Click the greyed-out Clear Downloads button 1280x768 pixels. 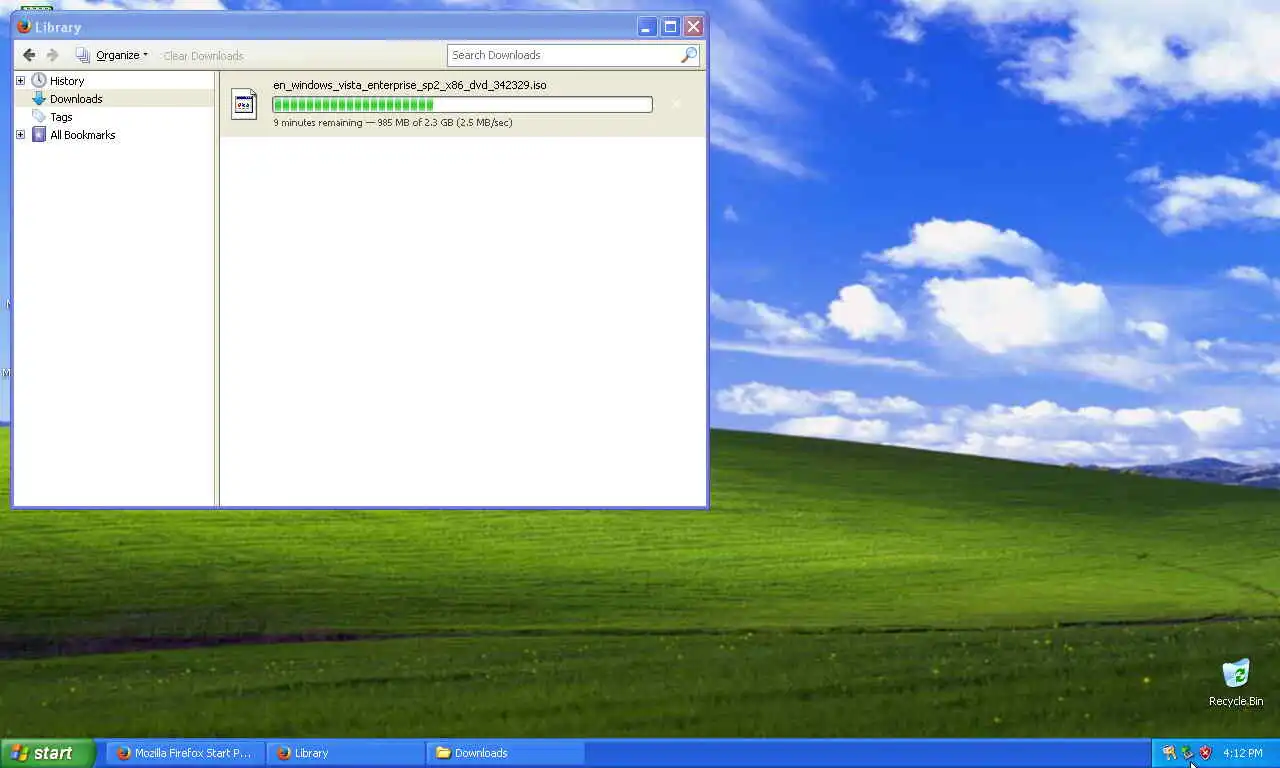(203, 56)
